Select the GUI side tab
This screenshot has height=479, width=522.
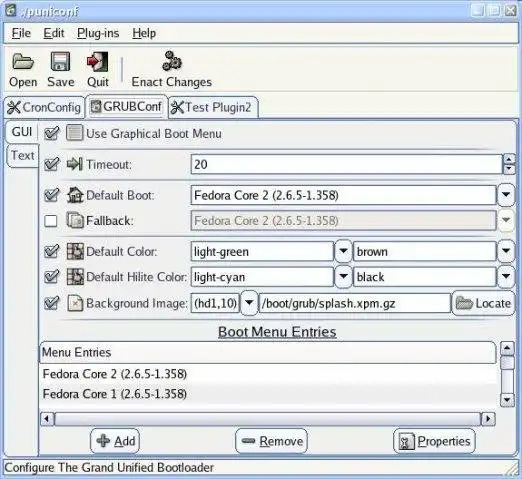coord(22,132)
